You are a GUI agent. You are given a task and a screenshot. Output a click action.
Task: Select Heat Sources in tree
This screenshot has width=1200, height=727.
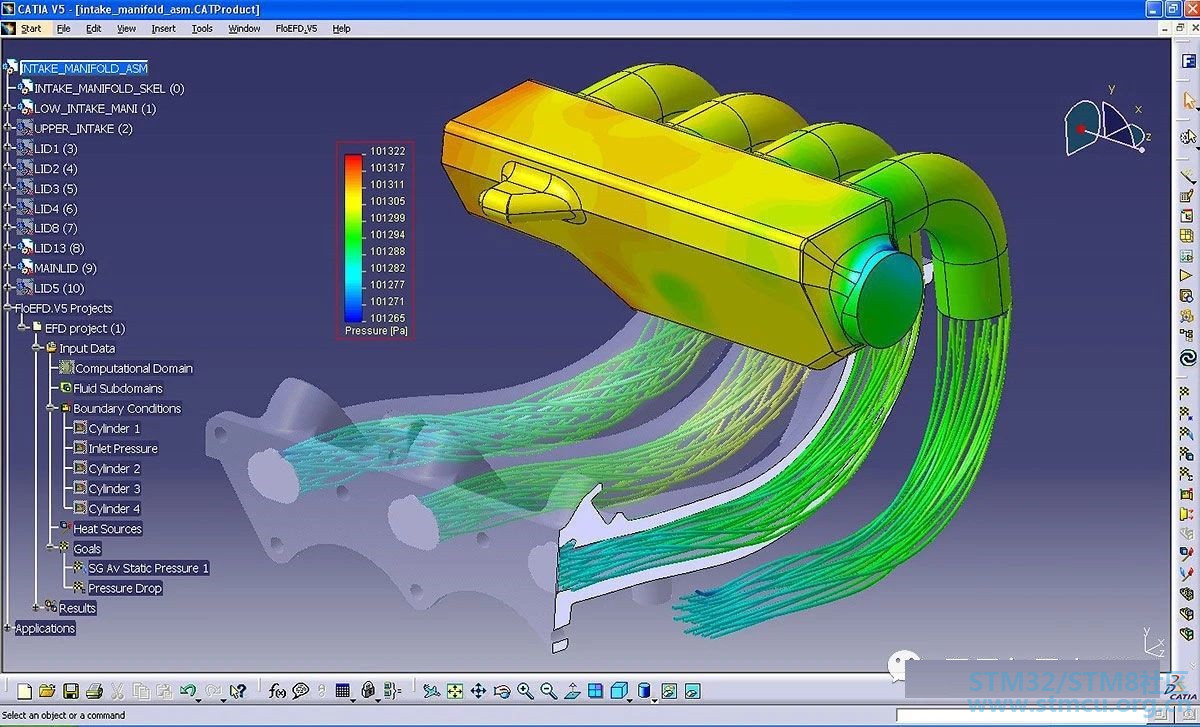click(x=107, y=528)
